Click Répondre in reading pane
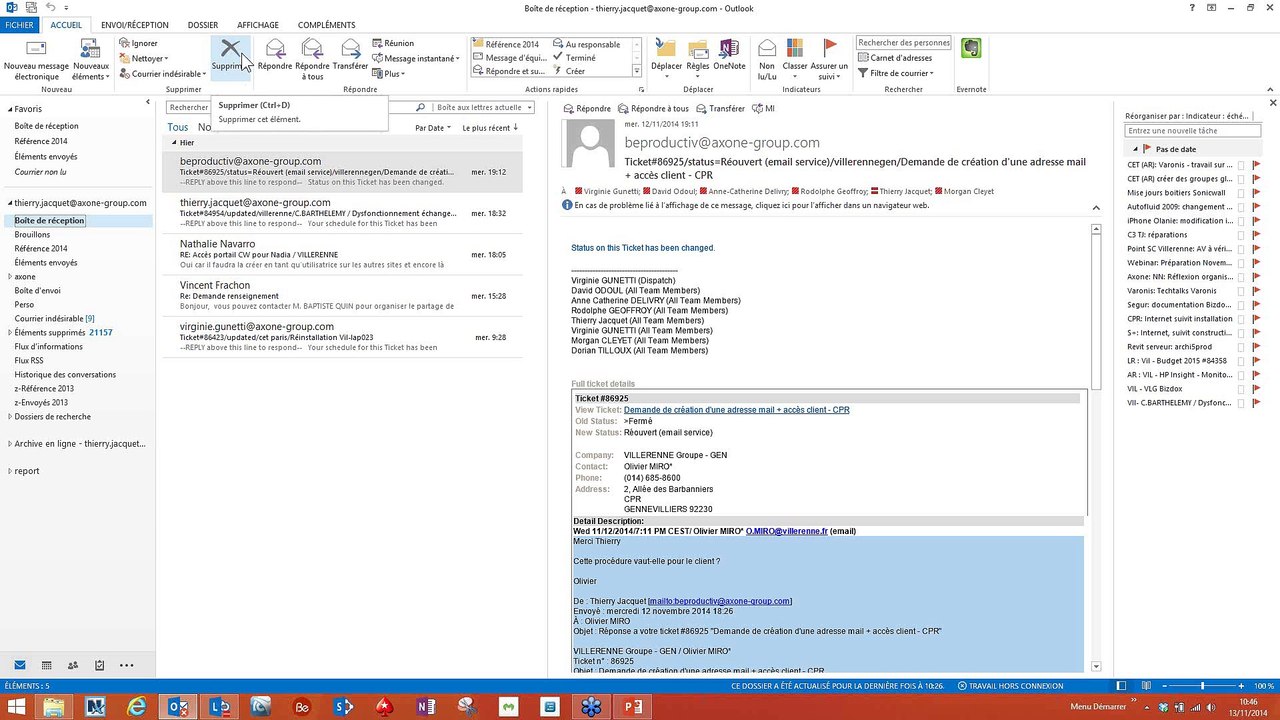The width and height of the screenshot is (1280, 720). coord(587,108)
